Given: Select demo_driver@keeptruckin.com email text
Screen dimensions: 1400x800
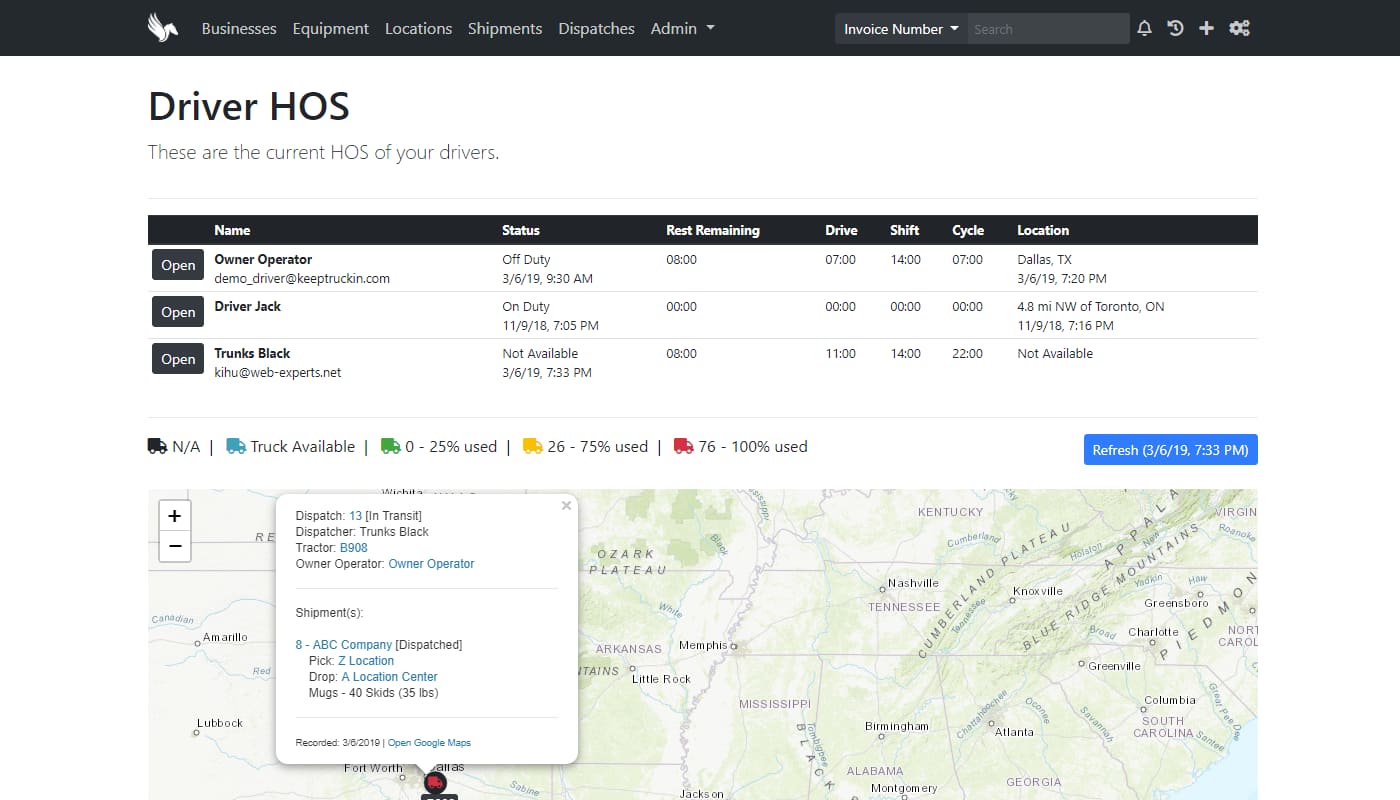Looking at the screenshot, I should [302, 279].
